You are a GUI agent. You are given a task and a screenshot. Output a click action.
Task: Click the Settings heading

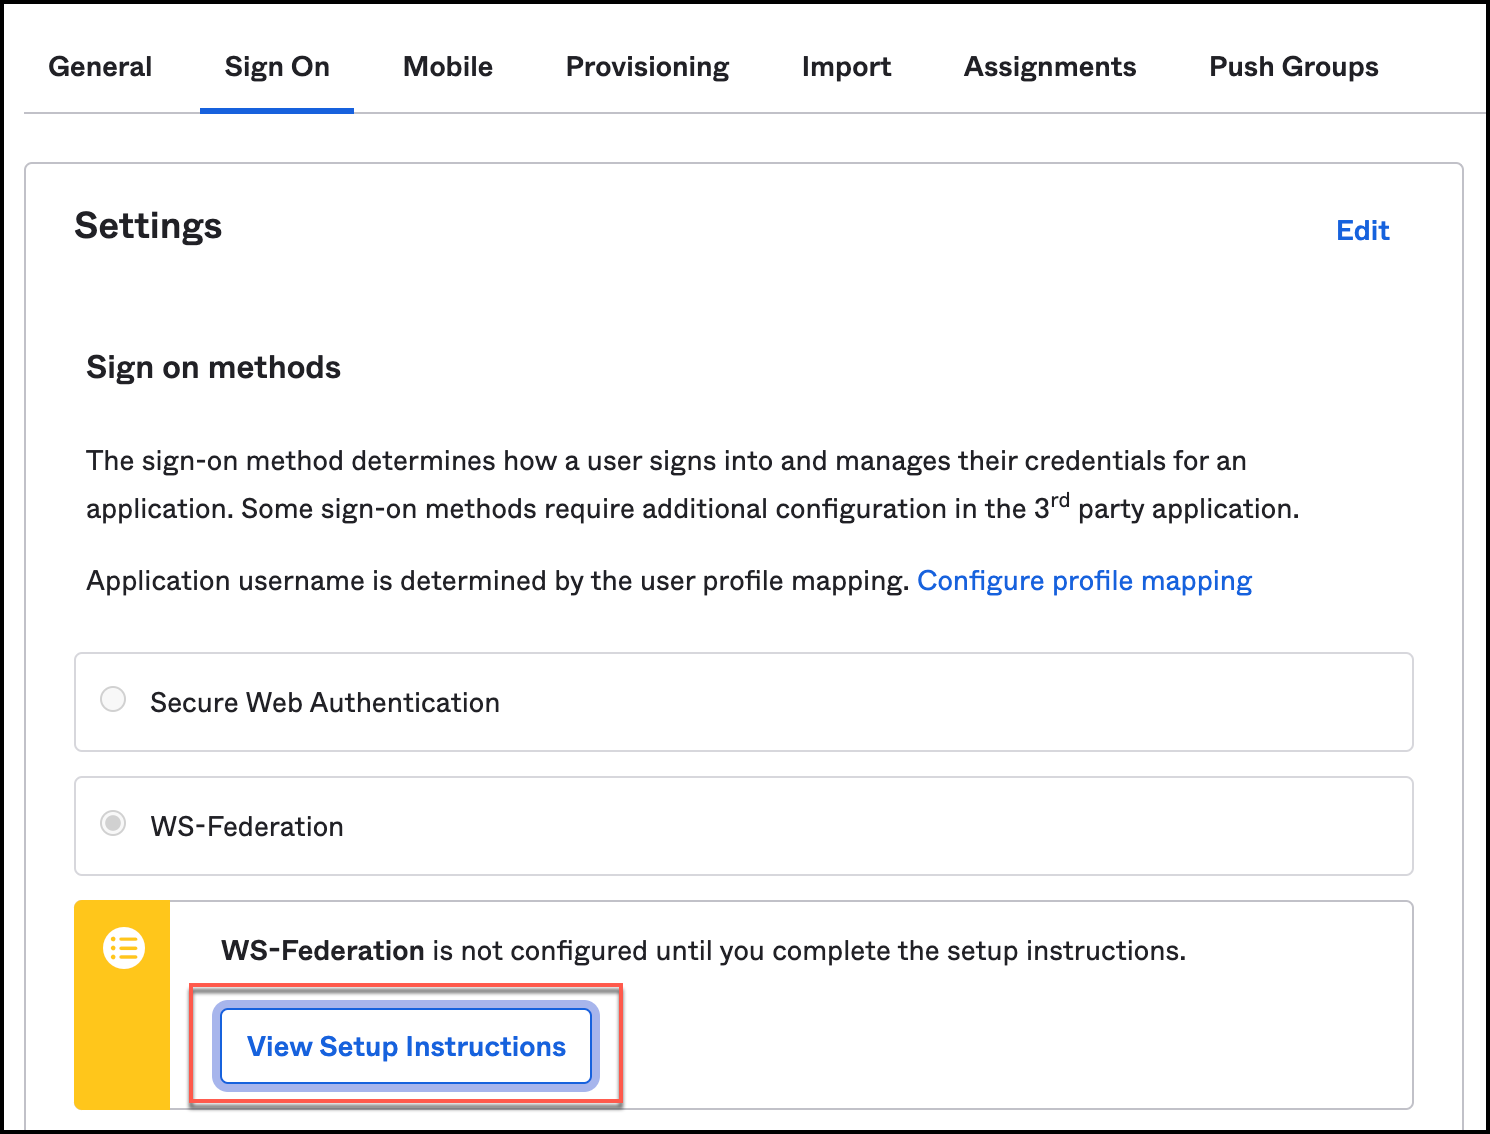tap(148, 226)
